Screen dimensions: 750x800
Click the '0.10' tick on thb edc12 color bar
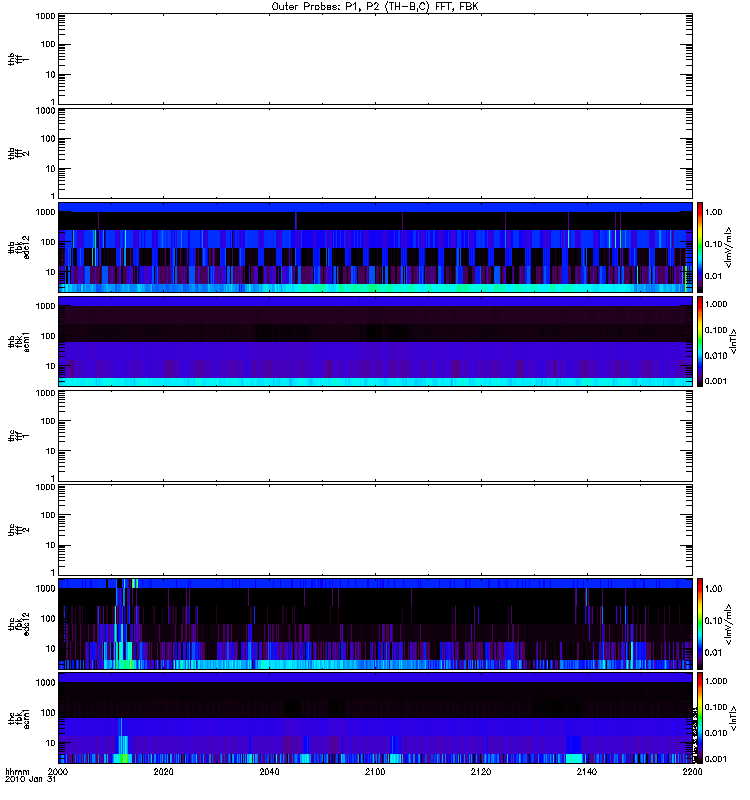[x=713, y=244]
